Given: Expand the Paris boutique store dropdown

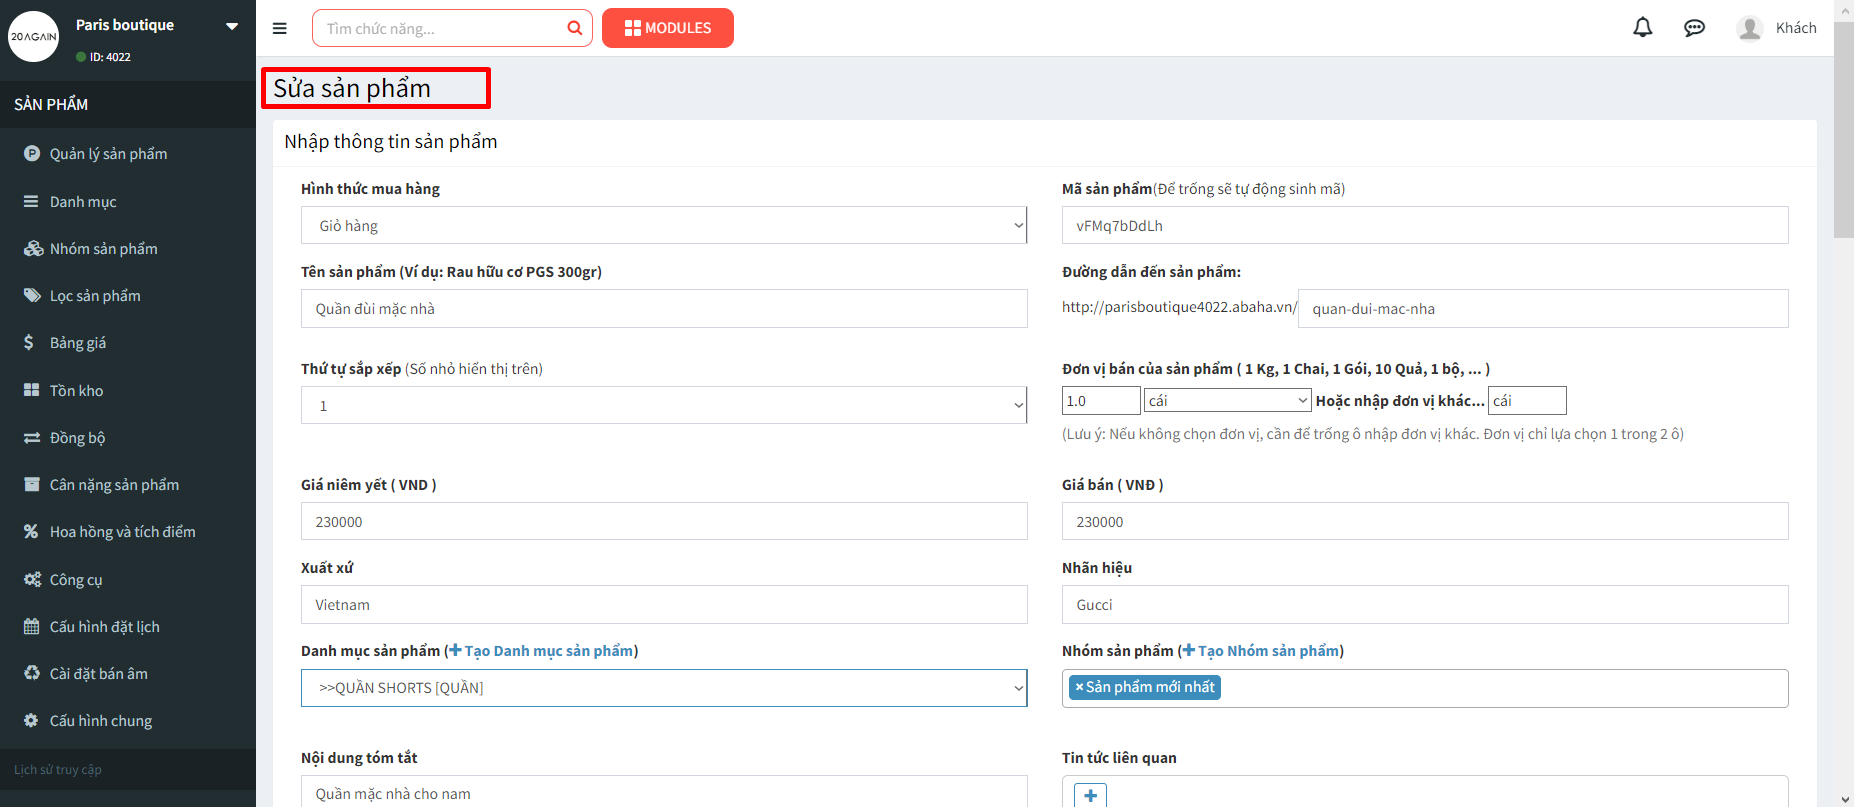Looking at the screenshot, I should 232,26.
